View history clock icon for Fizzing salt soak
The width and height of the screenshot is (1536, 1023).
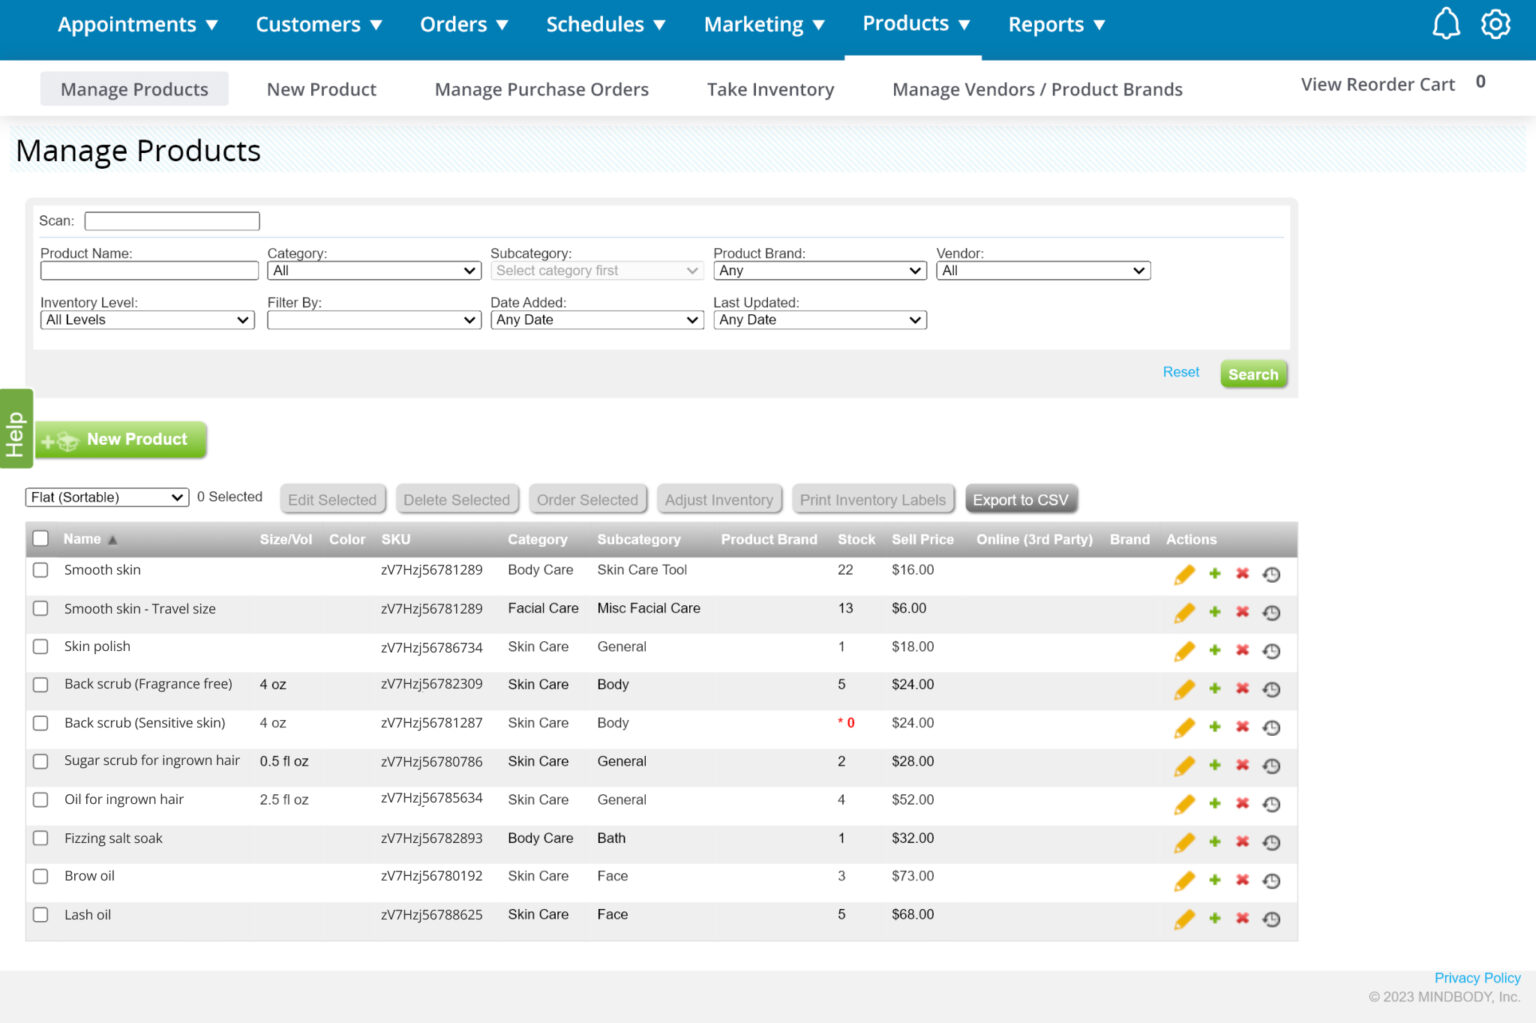(x=1271, y=842)
